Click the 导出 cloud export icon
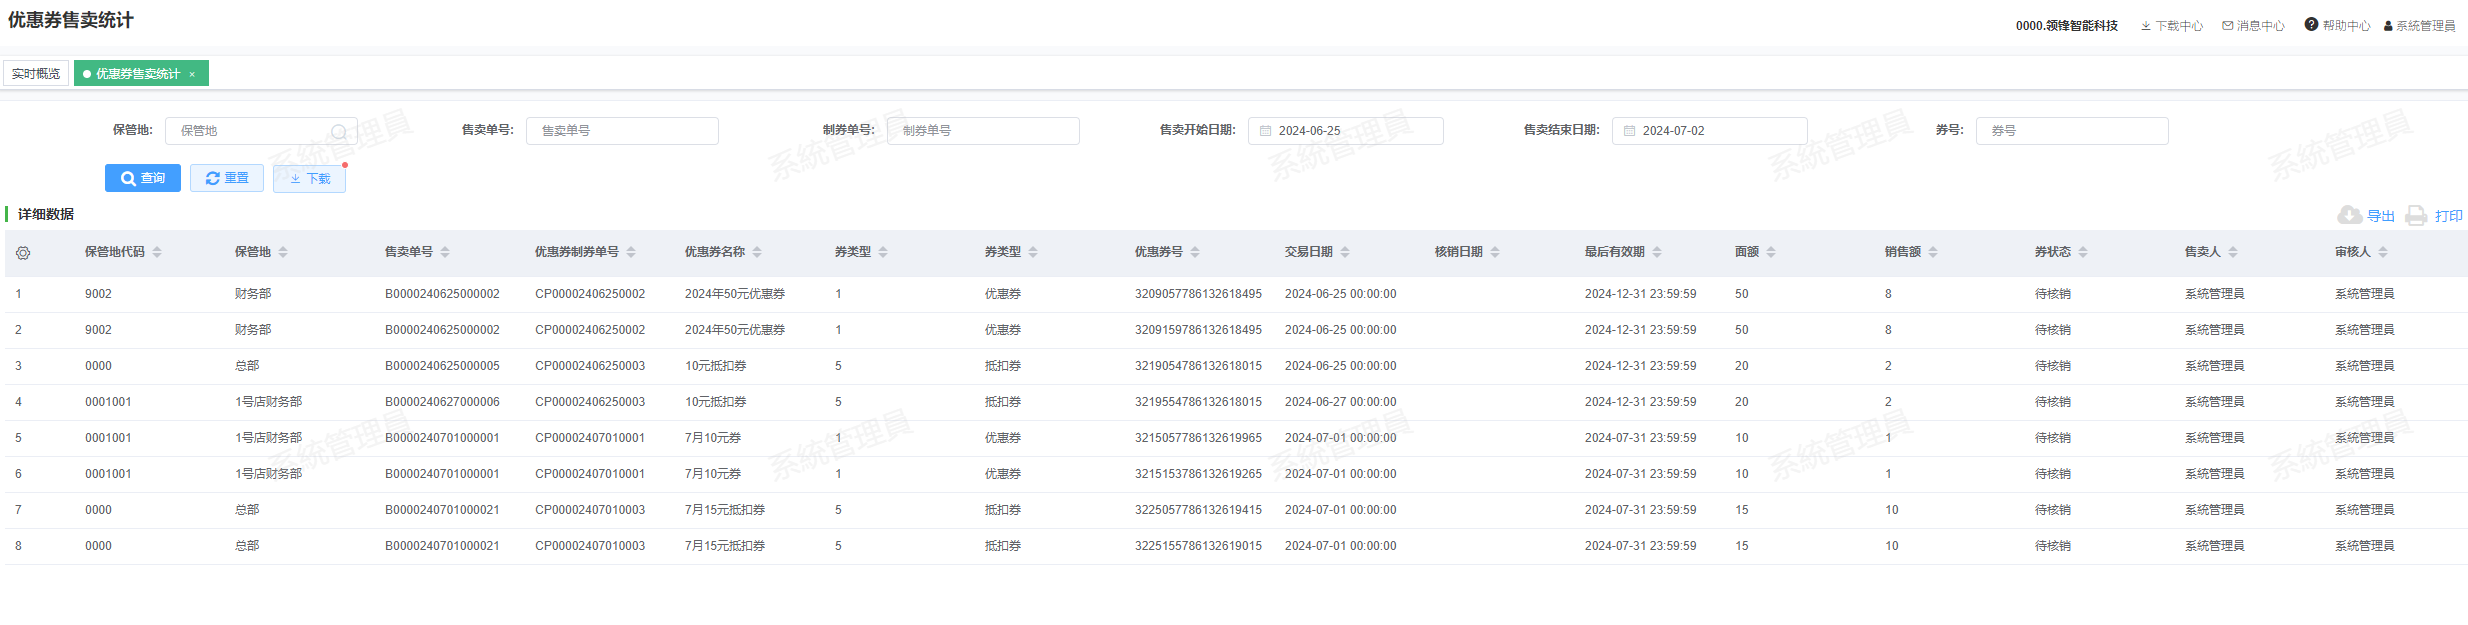This screenshot has height=625, width=2468. (2349, 215)
